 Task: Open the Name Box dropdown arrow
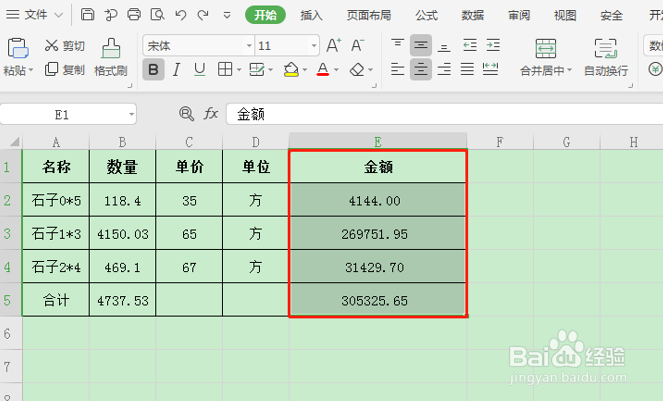[132, 114]
